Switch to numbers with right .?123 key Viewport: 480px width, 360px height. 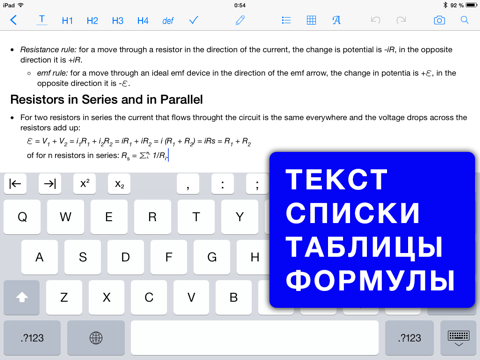tap(409, 338)
